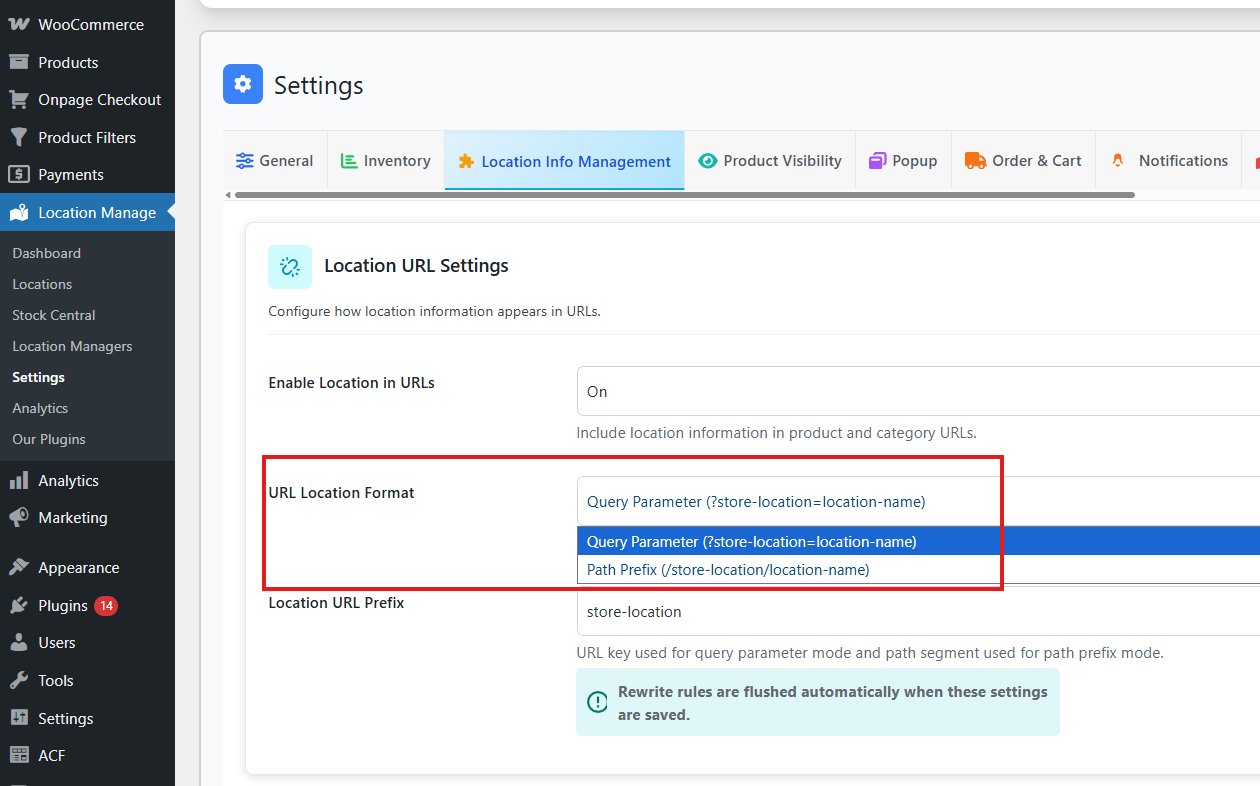The height and width of the screenshot is (786, 1260).
Task: Click the Onpage Checkout cart icon
Action: pyautogui.click(x=18, y=99)
